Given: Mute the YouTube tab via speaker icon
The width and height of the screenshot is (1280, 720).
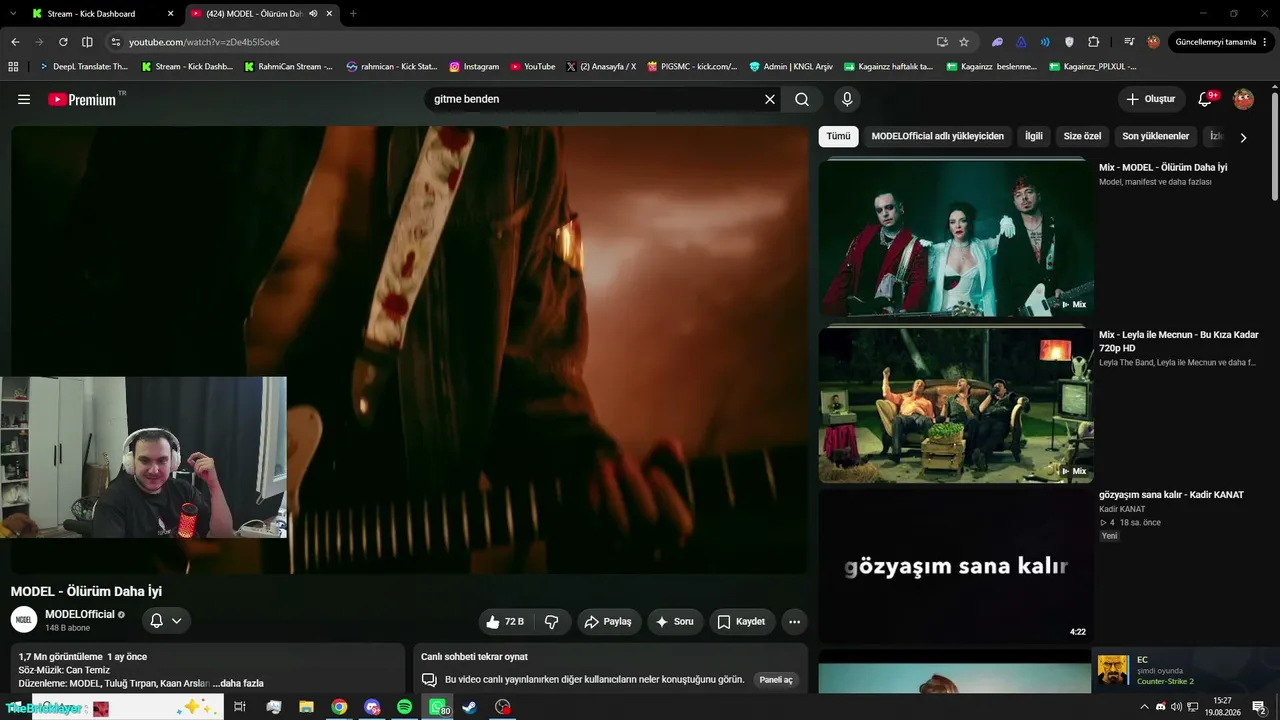Looking at the screenshot, I should click(313, 14).
